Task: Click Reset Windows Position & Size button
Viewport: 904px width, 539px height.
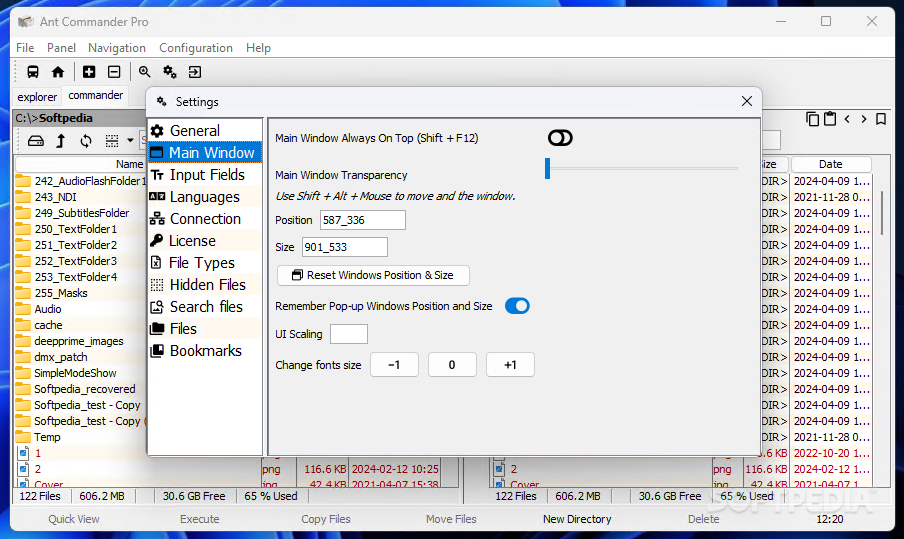Action: click(x=373, y=275)
